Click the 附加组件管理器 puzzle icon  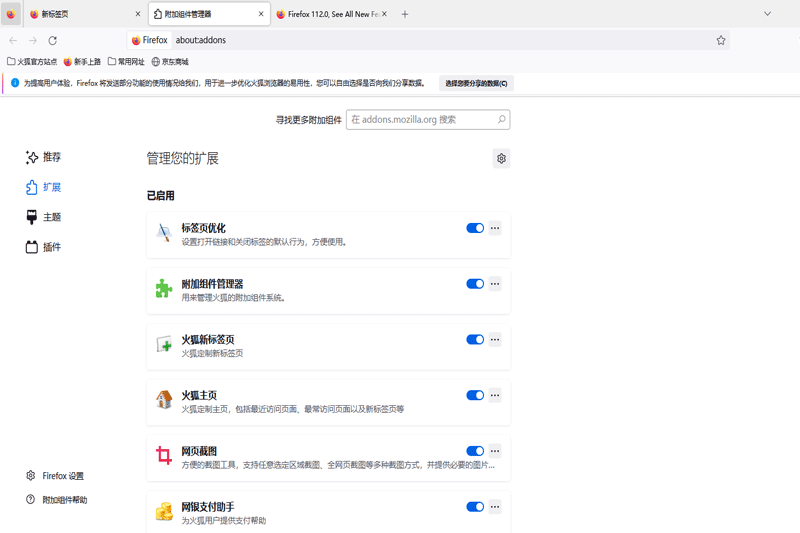point(164,289)
